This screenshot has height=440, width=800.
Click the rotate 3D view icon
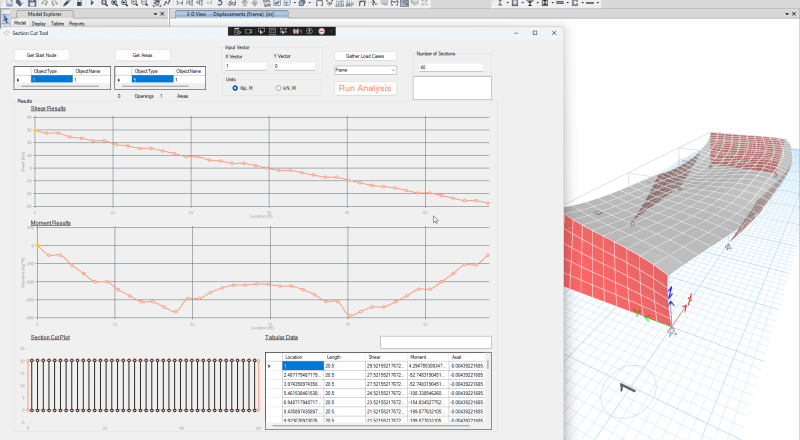220,3
